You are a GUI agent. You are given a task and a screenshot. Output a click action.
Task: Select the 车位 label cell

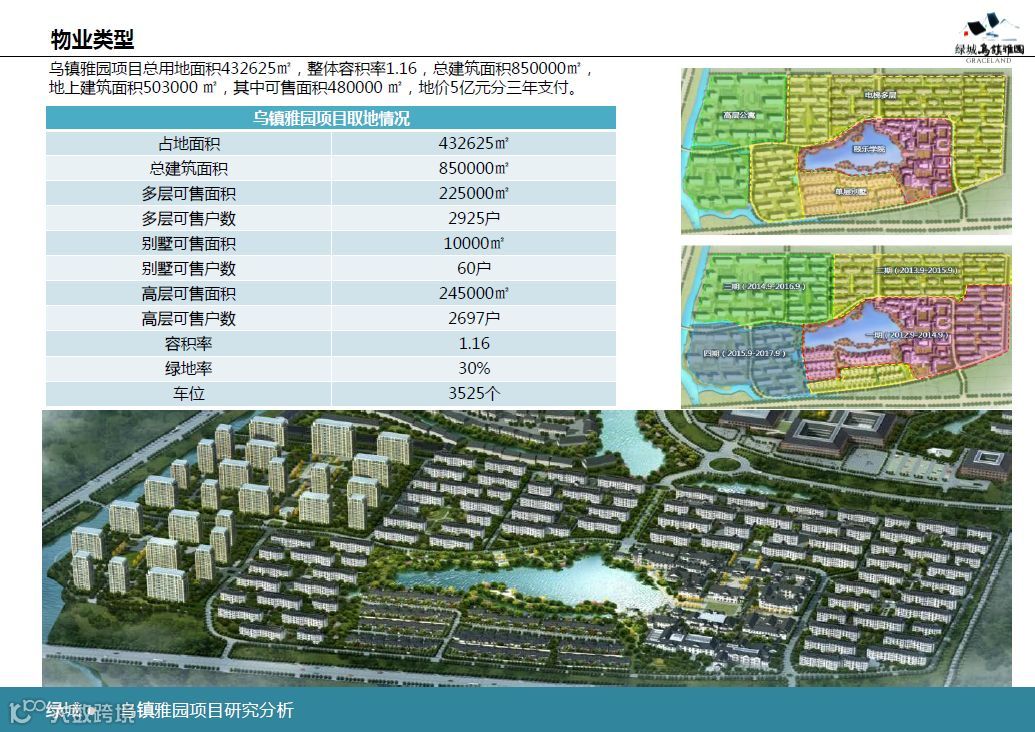(189, 394)
